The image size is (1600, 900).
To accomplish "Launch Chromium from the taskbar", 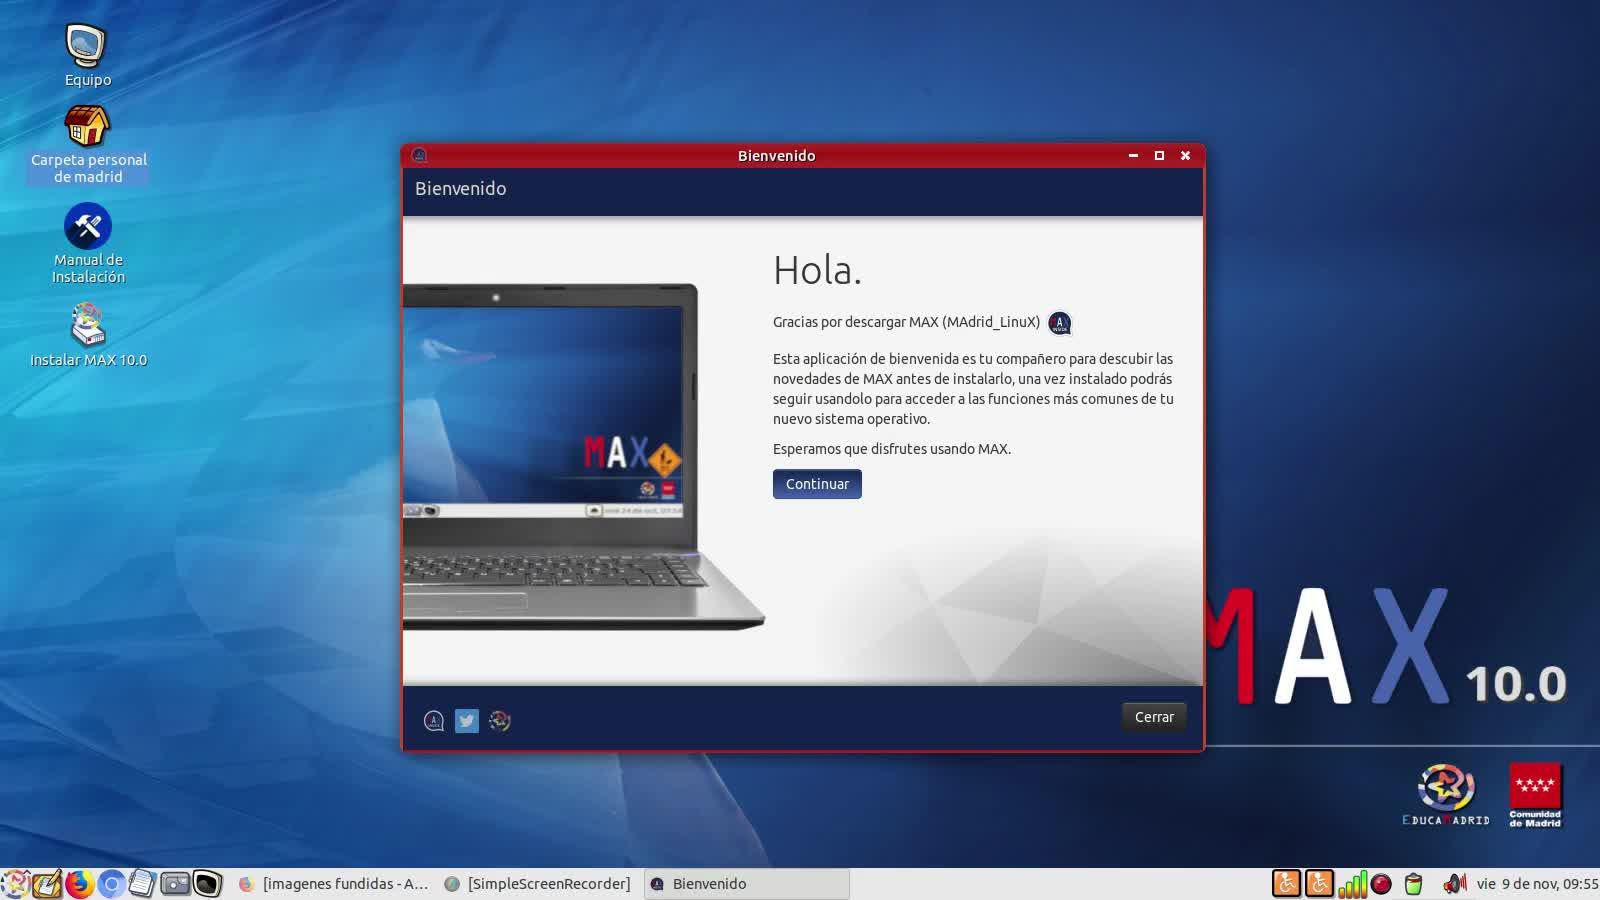I will tap(111, 884).
